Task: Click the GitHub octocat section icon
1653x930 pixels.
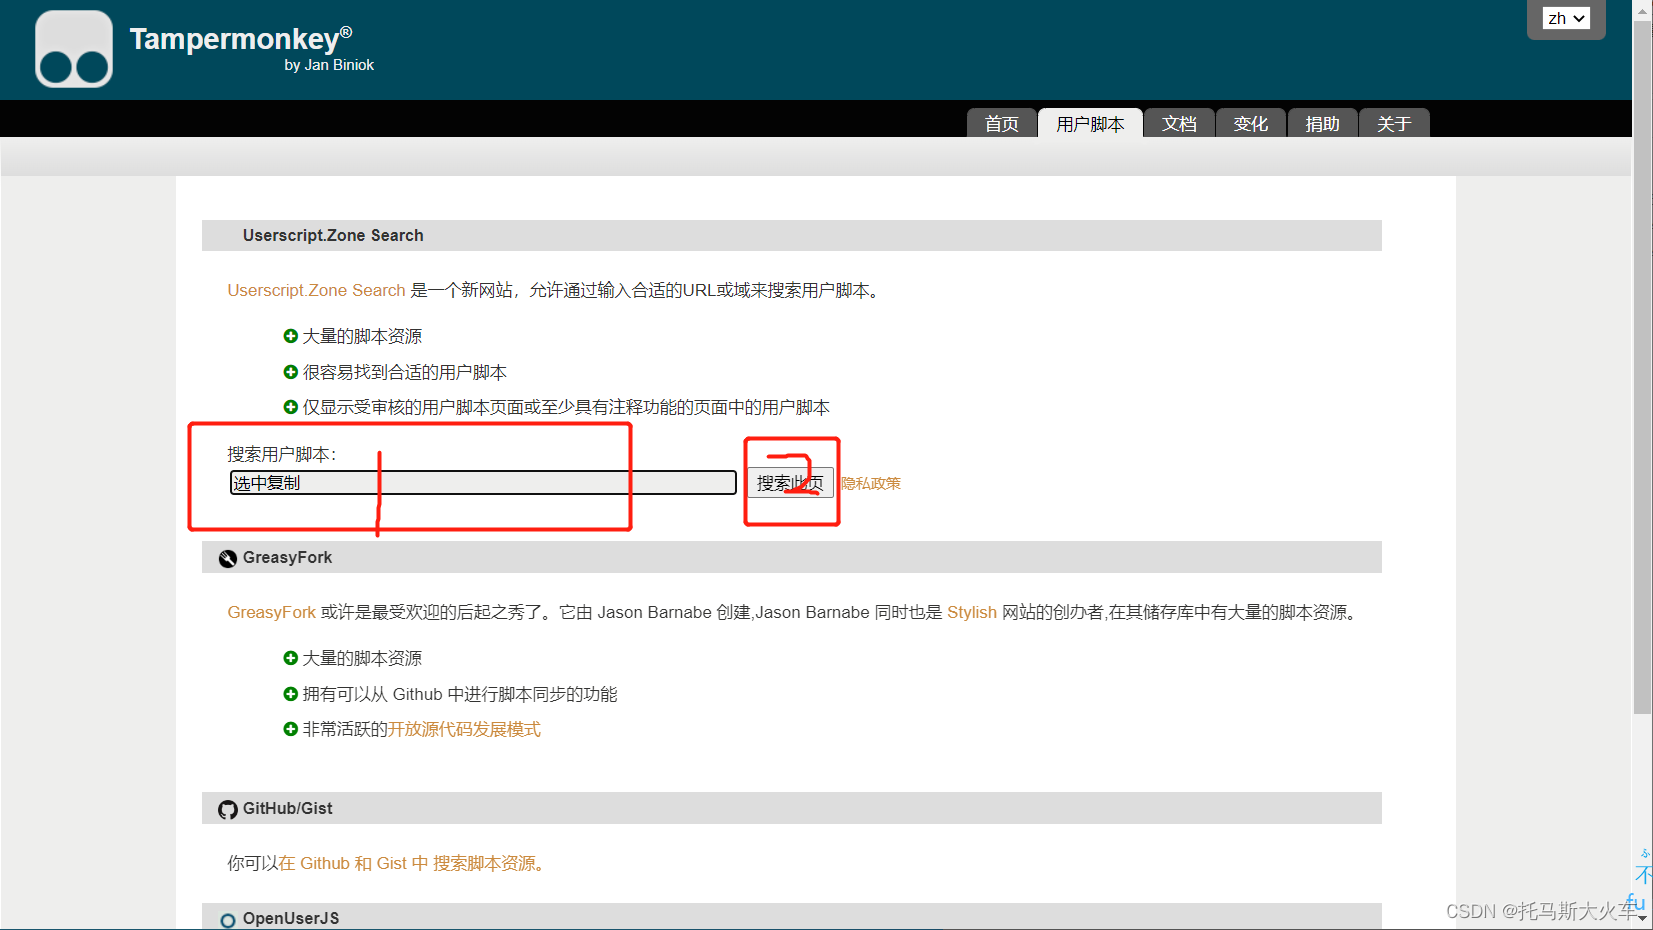Action: tap(228, 809)
